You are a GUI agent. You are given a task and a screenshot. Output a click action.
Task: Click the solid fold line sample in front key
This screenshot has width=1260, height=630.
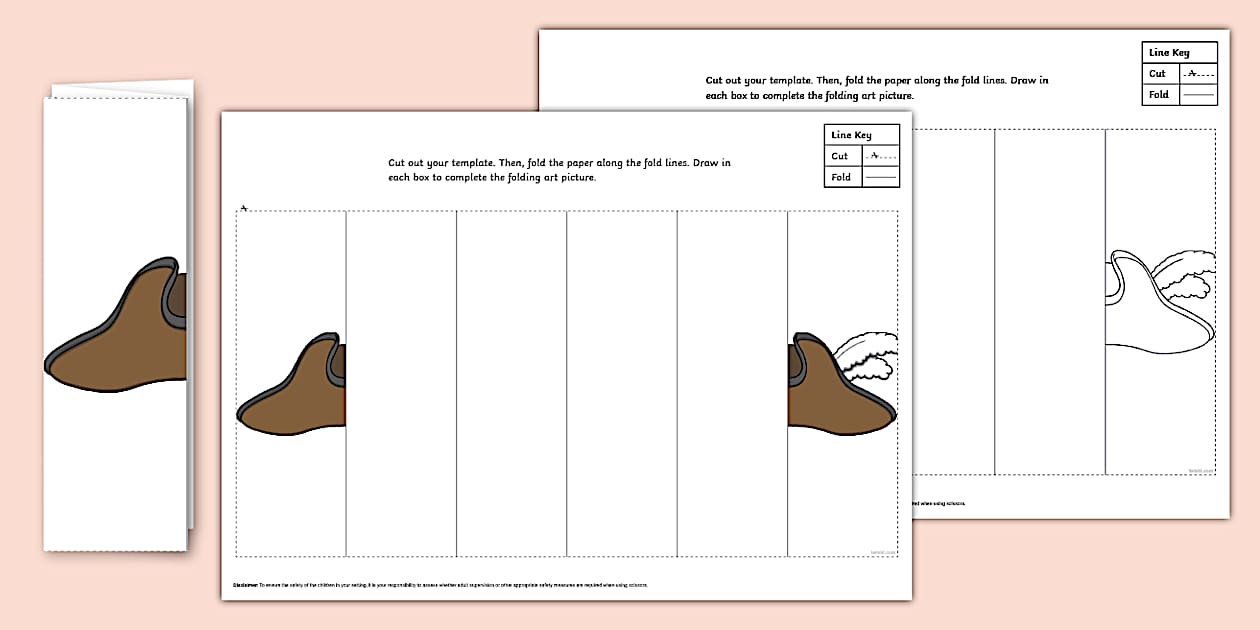coord(880,177)
